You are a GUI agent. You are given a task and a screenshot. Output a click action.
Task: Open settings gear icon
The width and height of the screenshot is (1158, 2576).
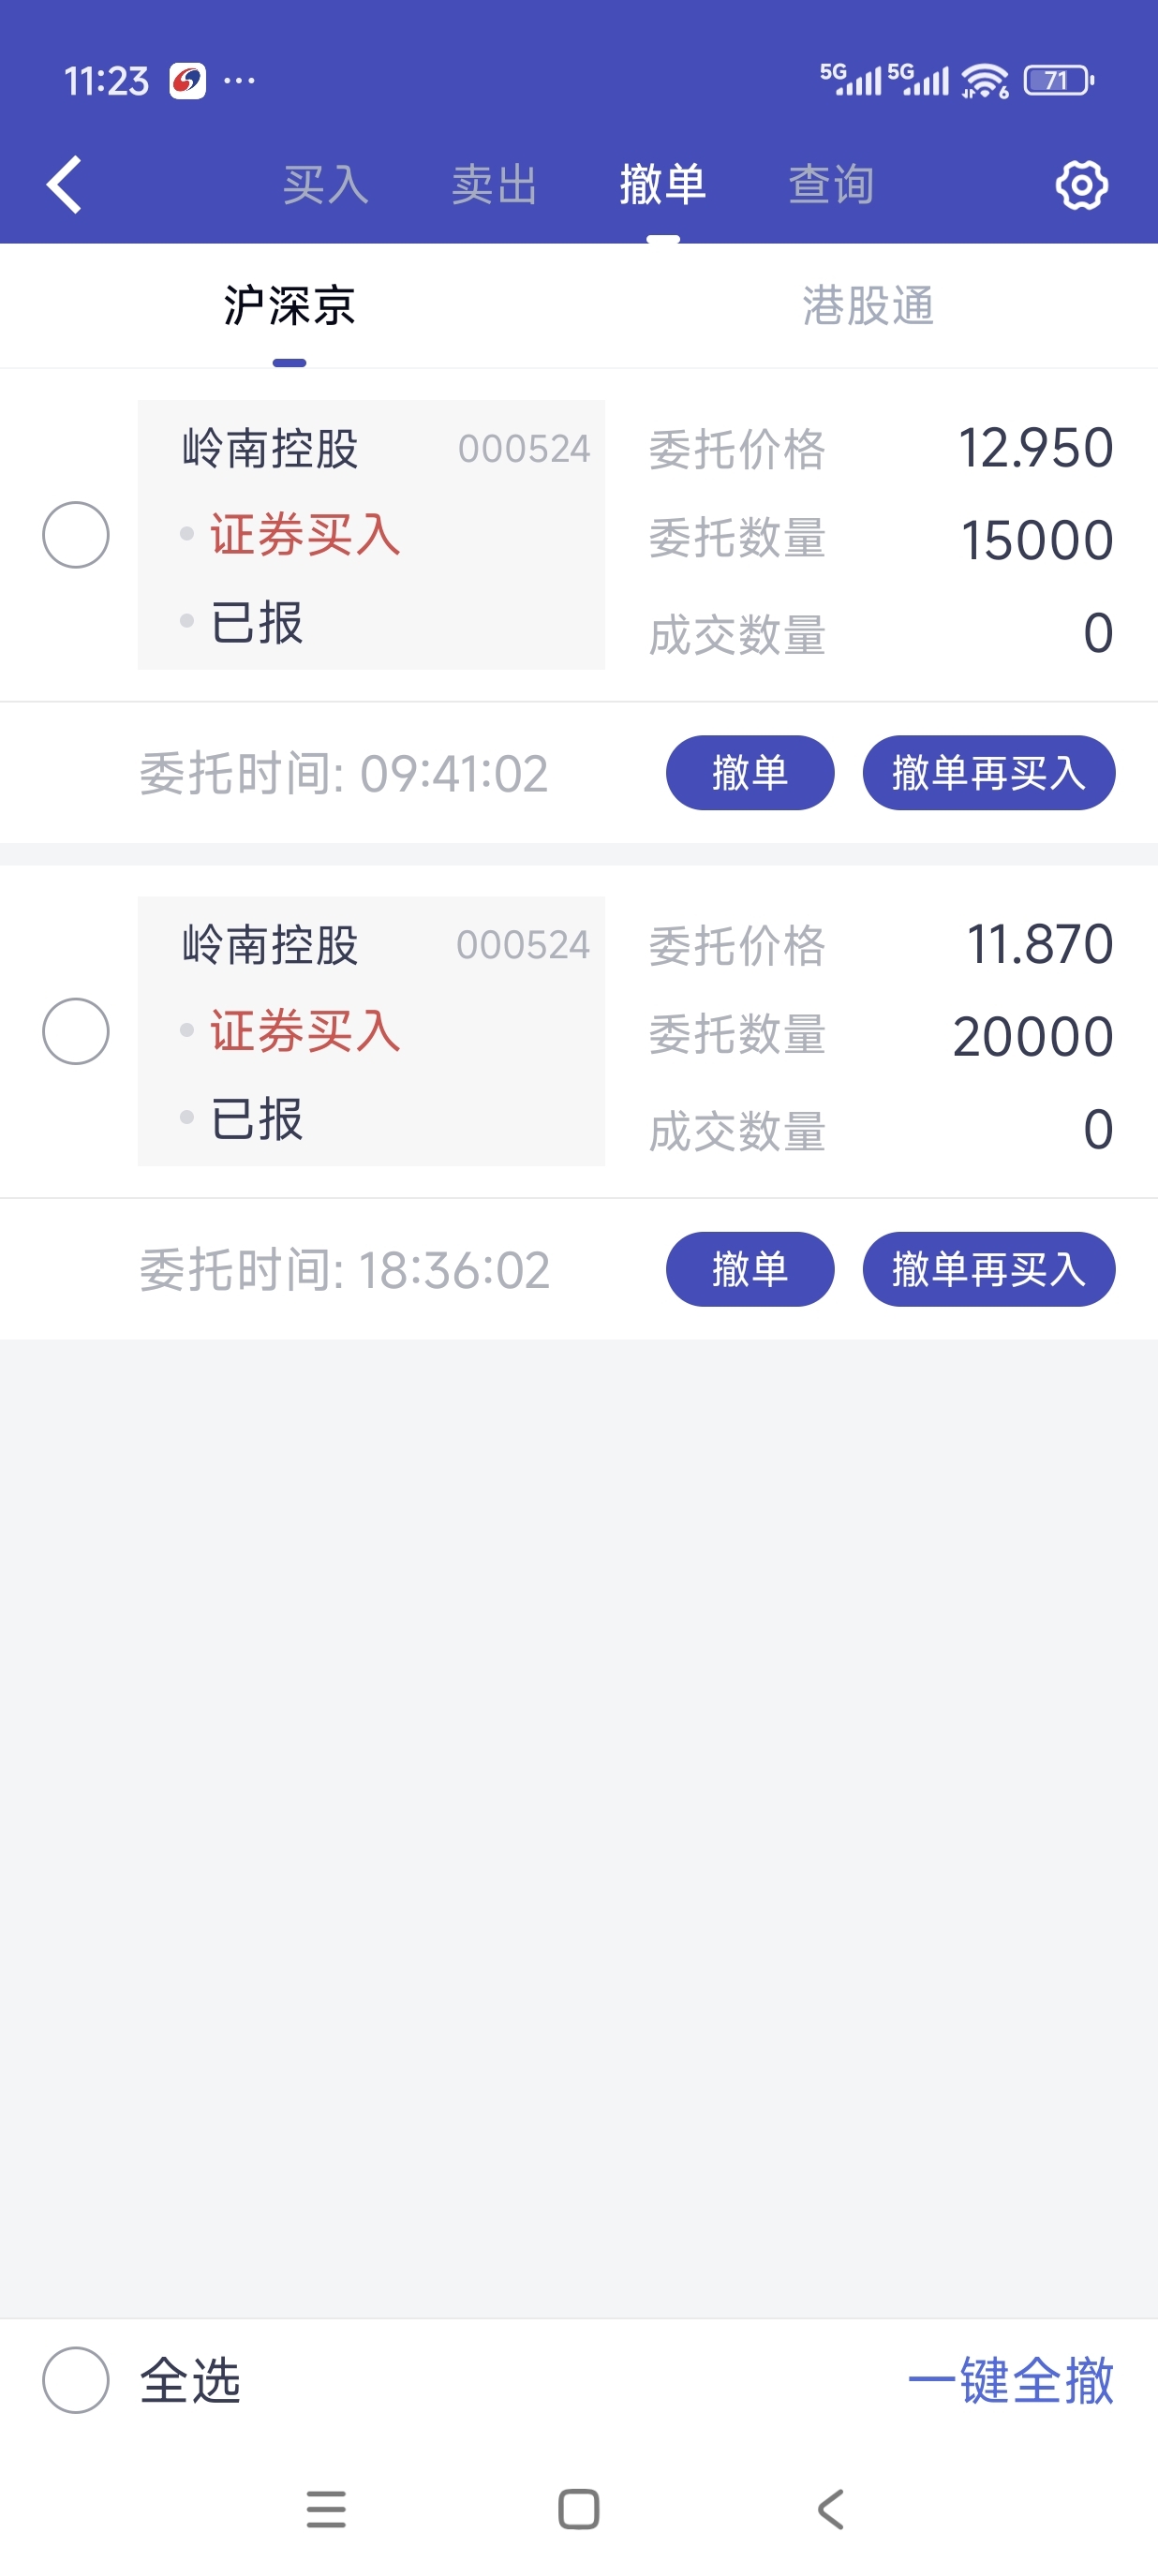[x=1081, y=185]
